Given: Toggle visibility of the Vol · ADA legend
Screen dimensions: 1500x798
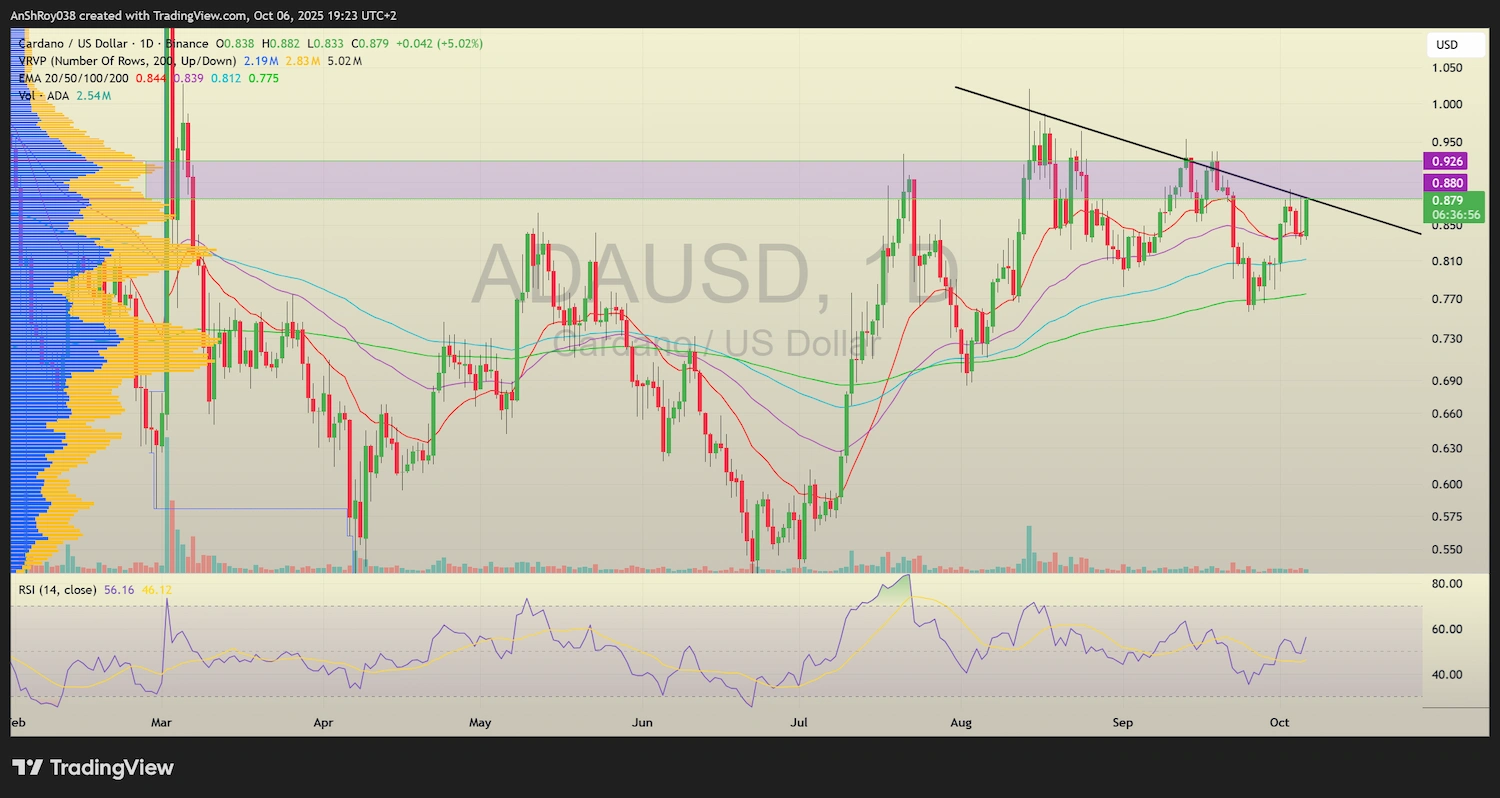Looking at the screenshot, I should coord(44,95).
